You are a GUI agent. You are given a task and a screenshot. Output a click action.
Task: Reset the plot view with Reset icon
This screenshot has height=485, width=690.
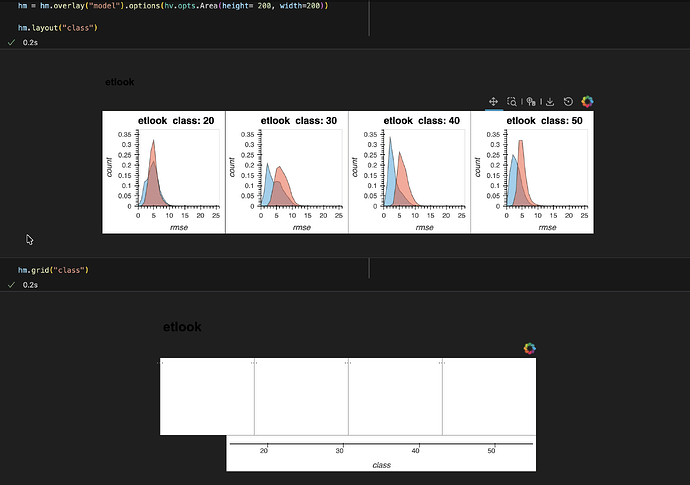coord(568,101)
